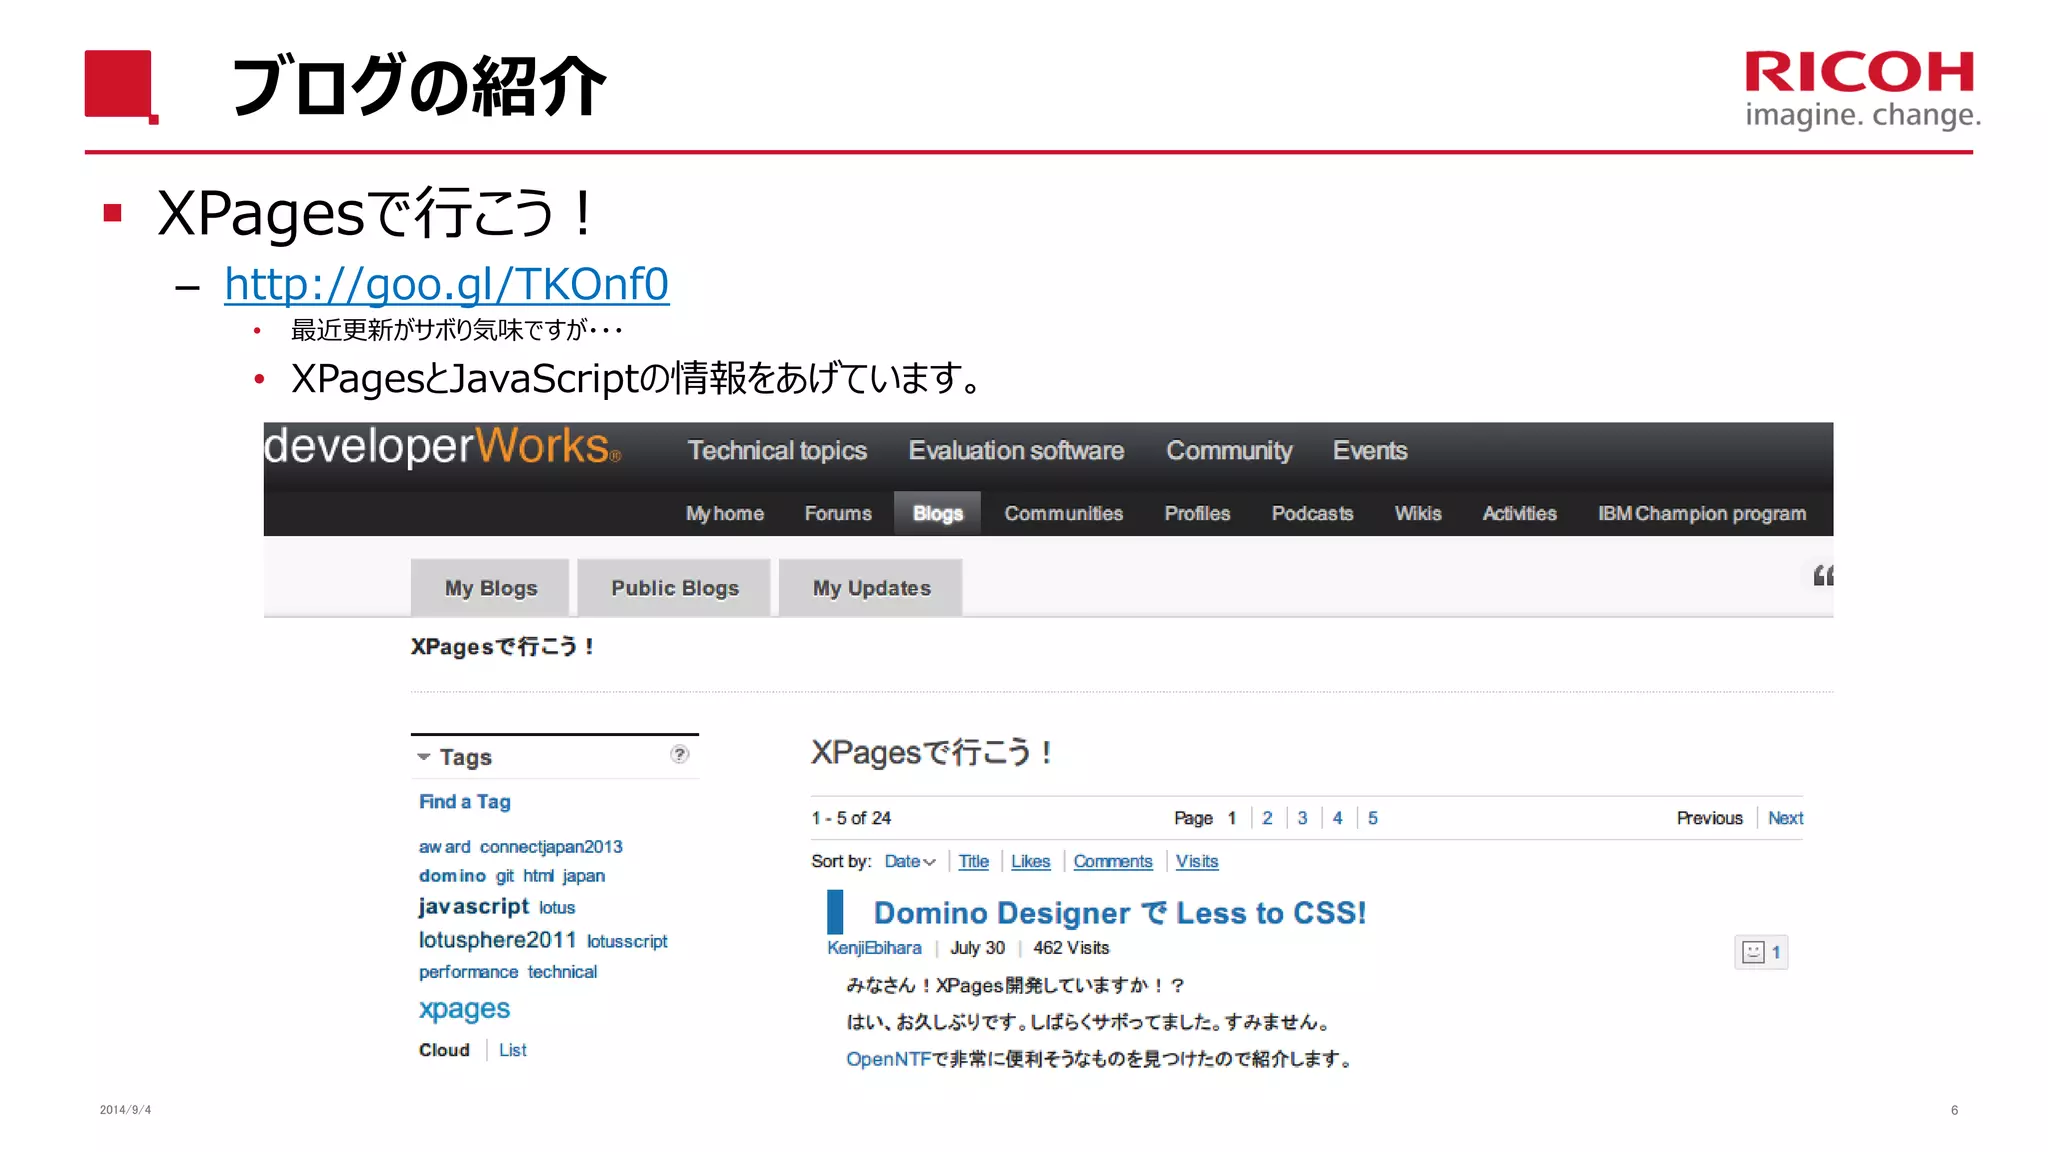
Task: Open the Wikis section
Action: 1418,514
